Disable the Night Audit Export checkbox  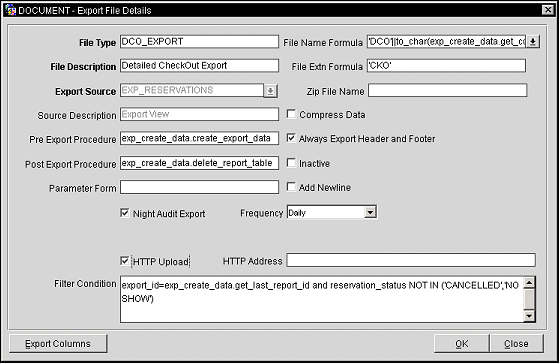[x=125, y=213]
